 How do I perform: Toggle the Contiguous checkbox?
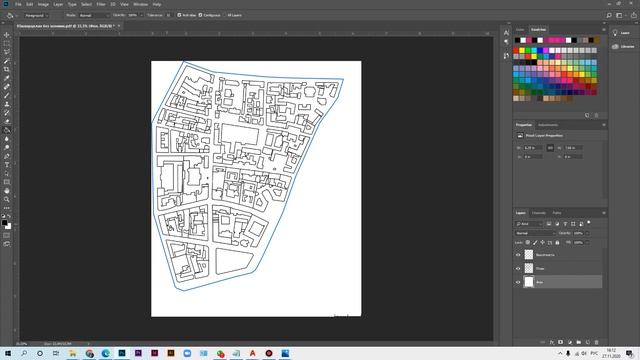click(x=200, y=15)
